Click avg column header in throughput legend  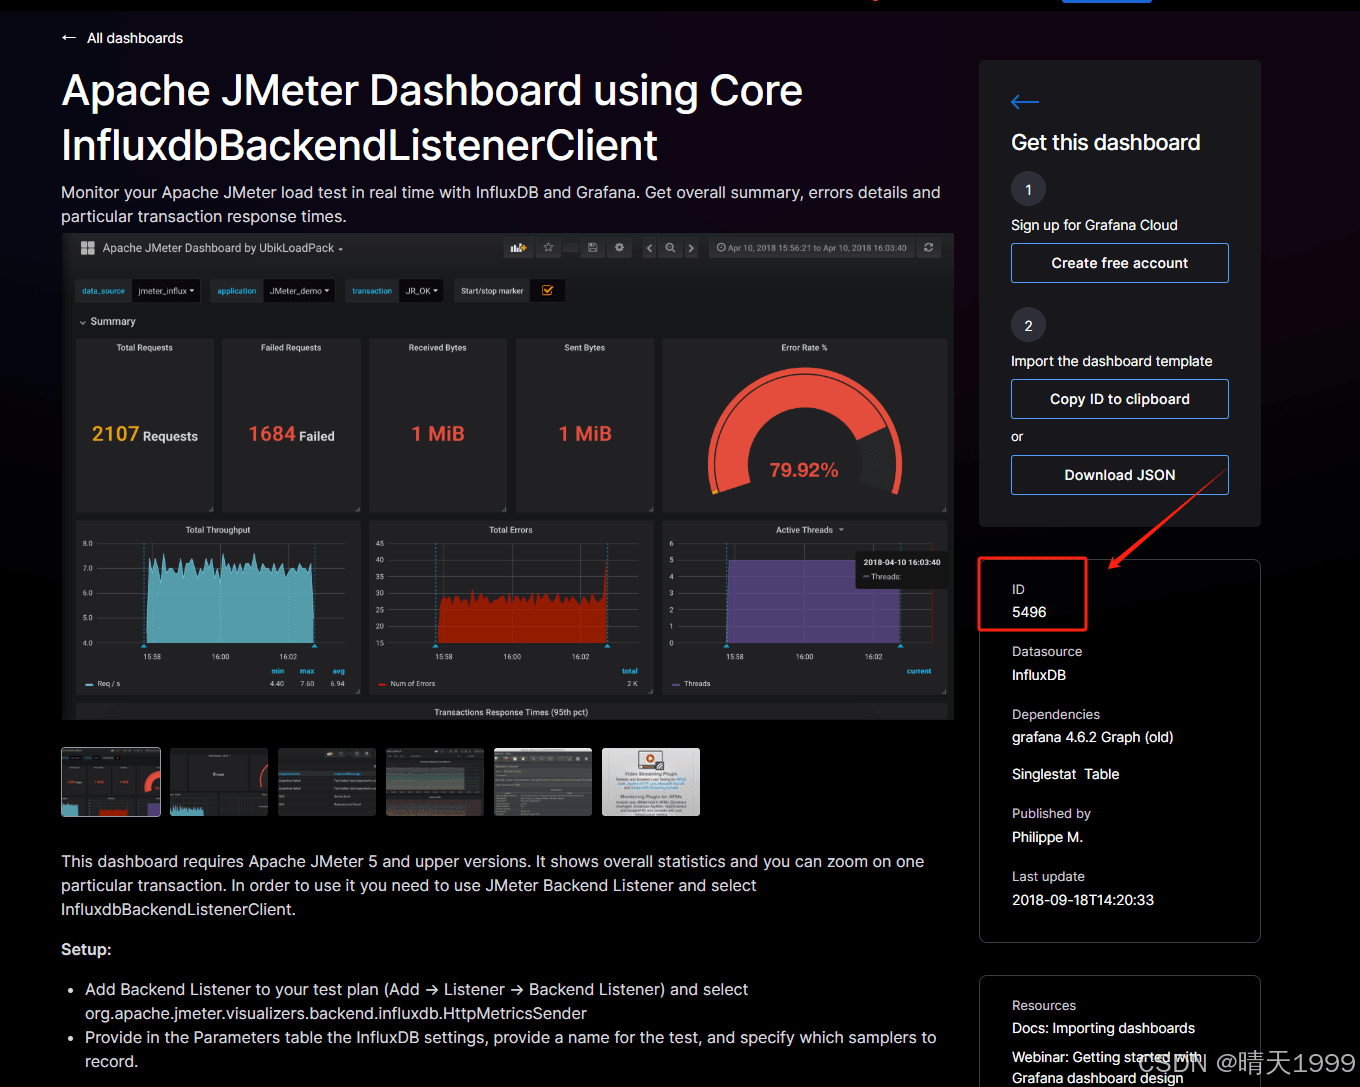338,671
